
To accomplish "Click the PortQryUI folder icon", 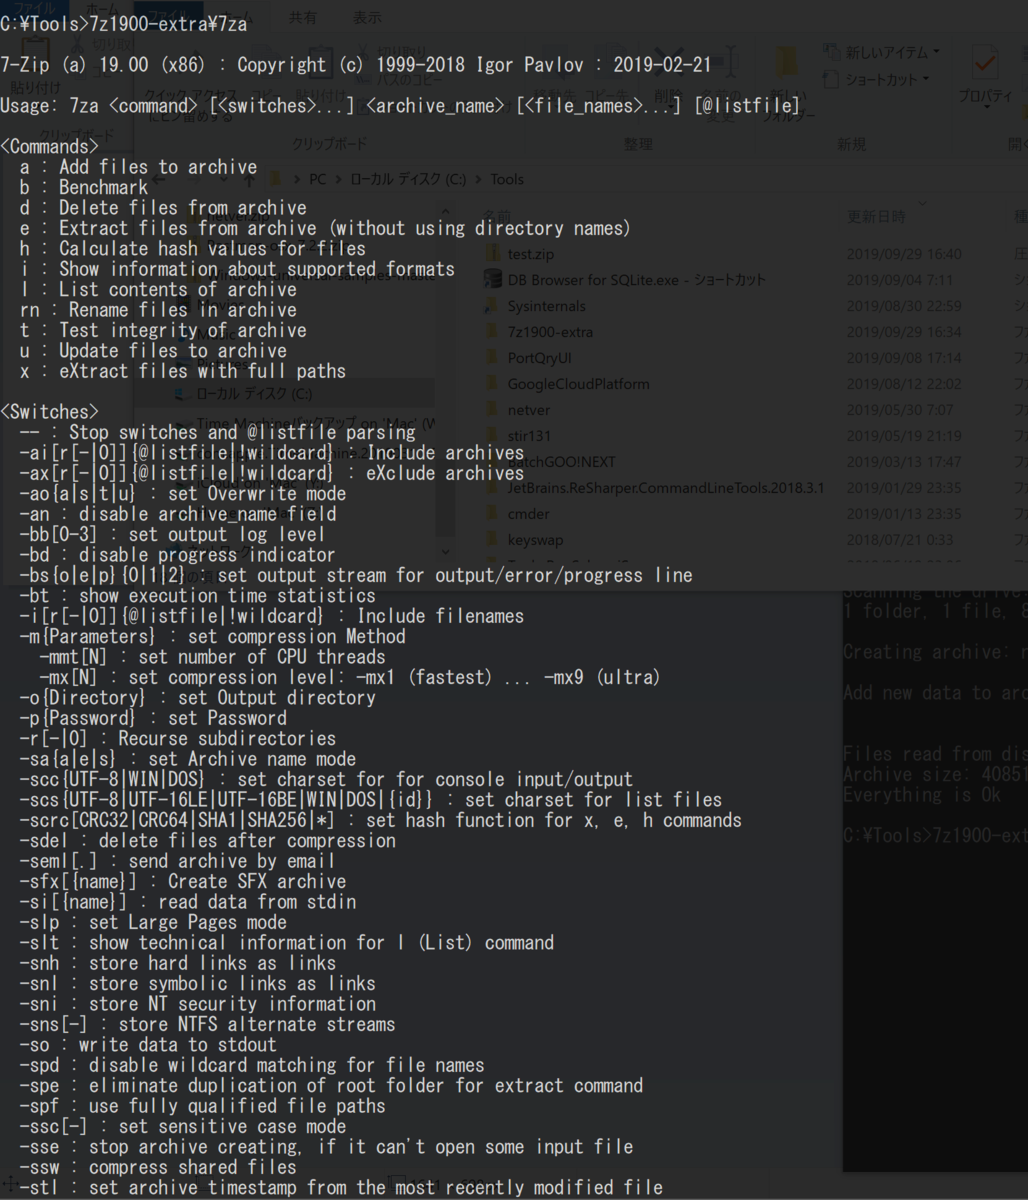I will (491, 358).
